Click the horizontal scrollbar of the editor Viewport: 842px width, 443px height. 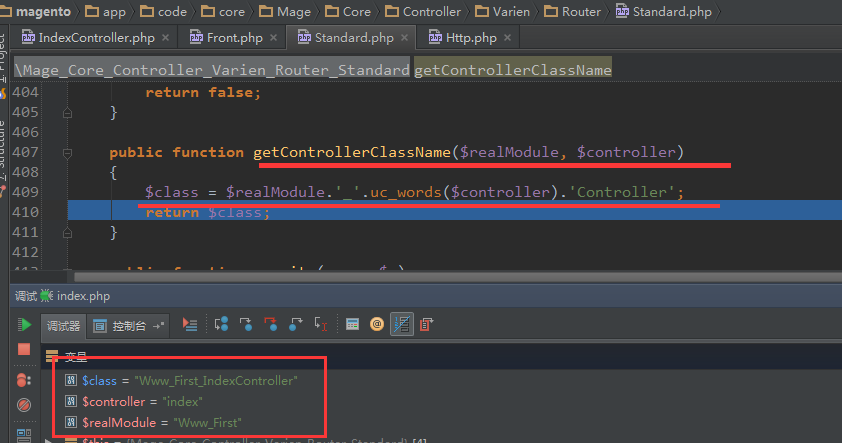[x=456, y=277]
